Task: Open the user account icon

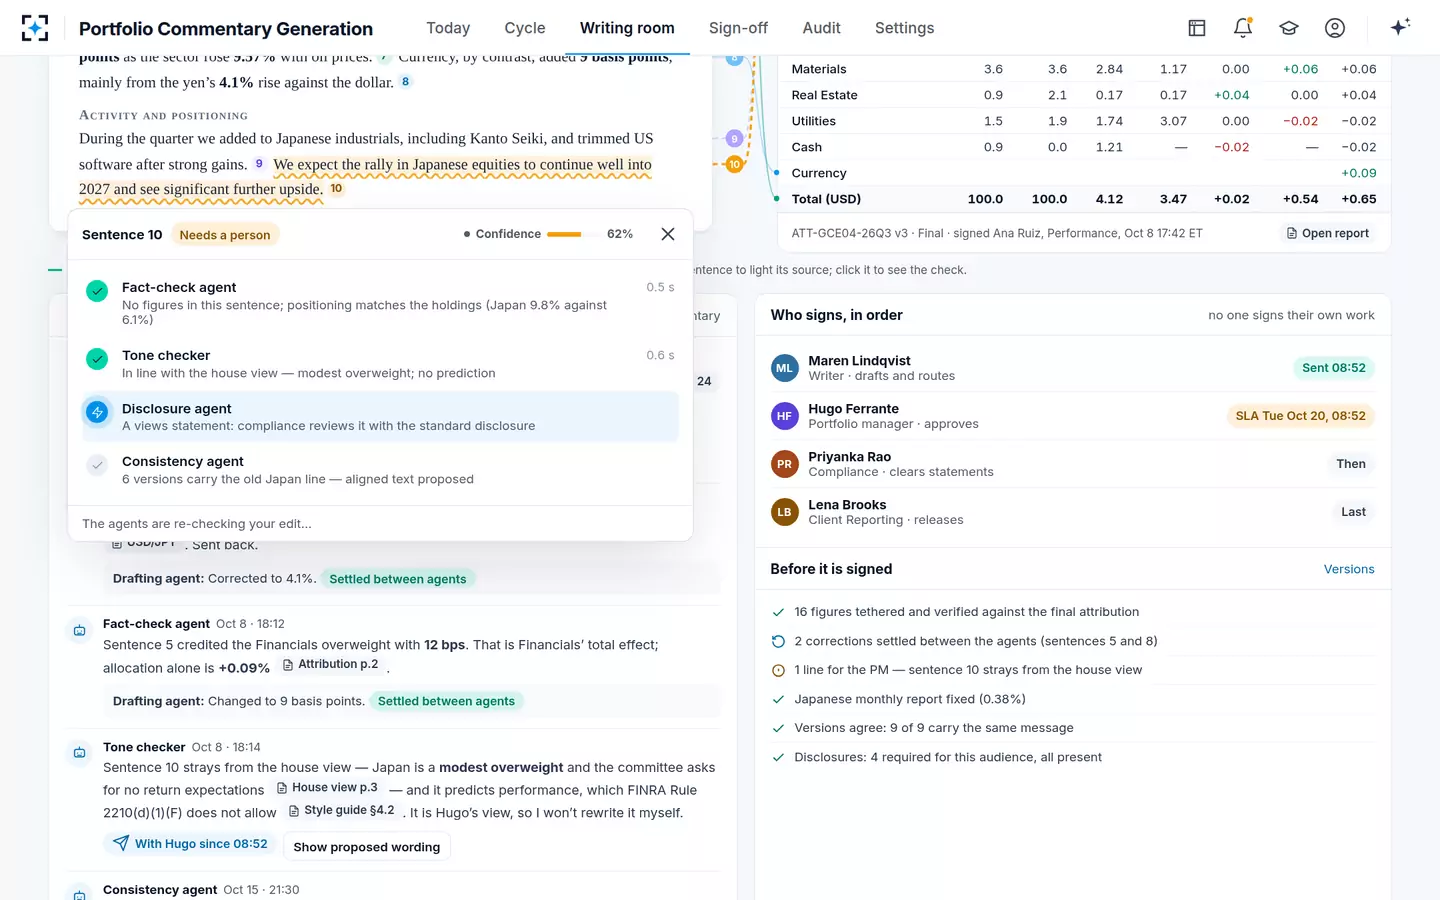Action: [1335, 28]
